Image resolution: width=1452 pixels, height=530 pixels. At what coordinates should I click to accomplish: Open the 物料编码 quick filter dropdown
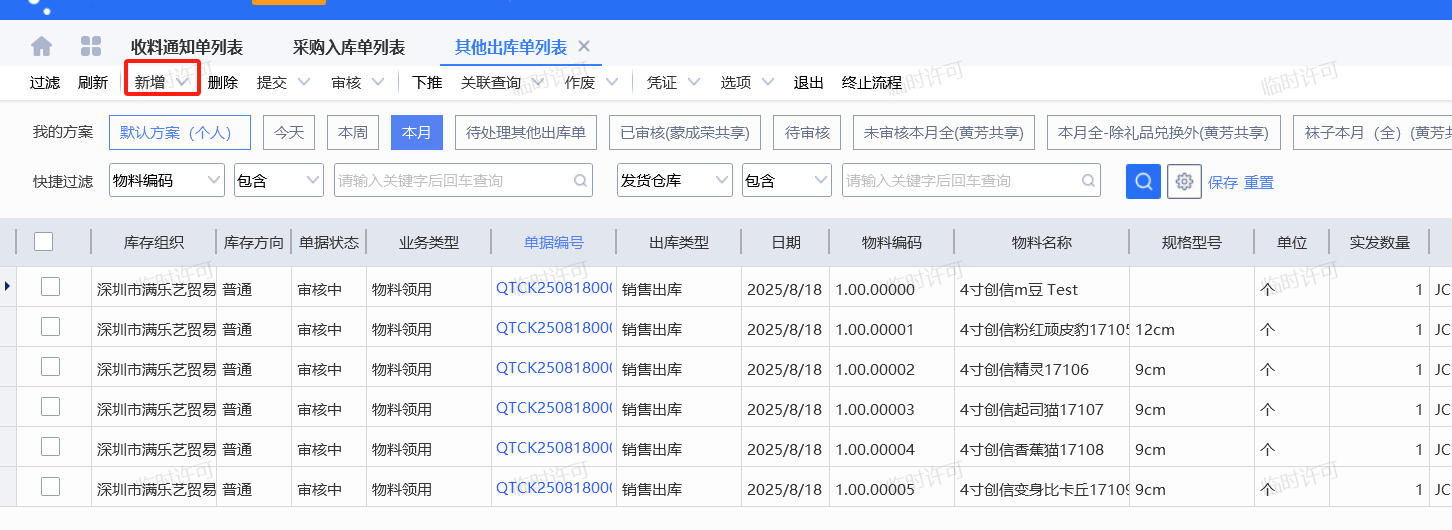pyautogui.click(x=213, y=181)
